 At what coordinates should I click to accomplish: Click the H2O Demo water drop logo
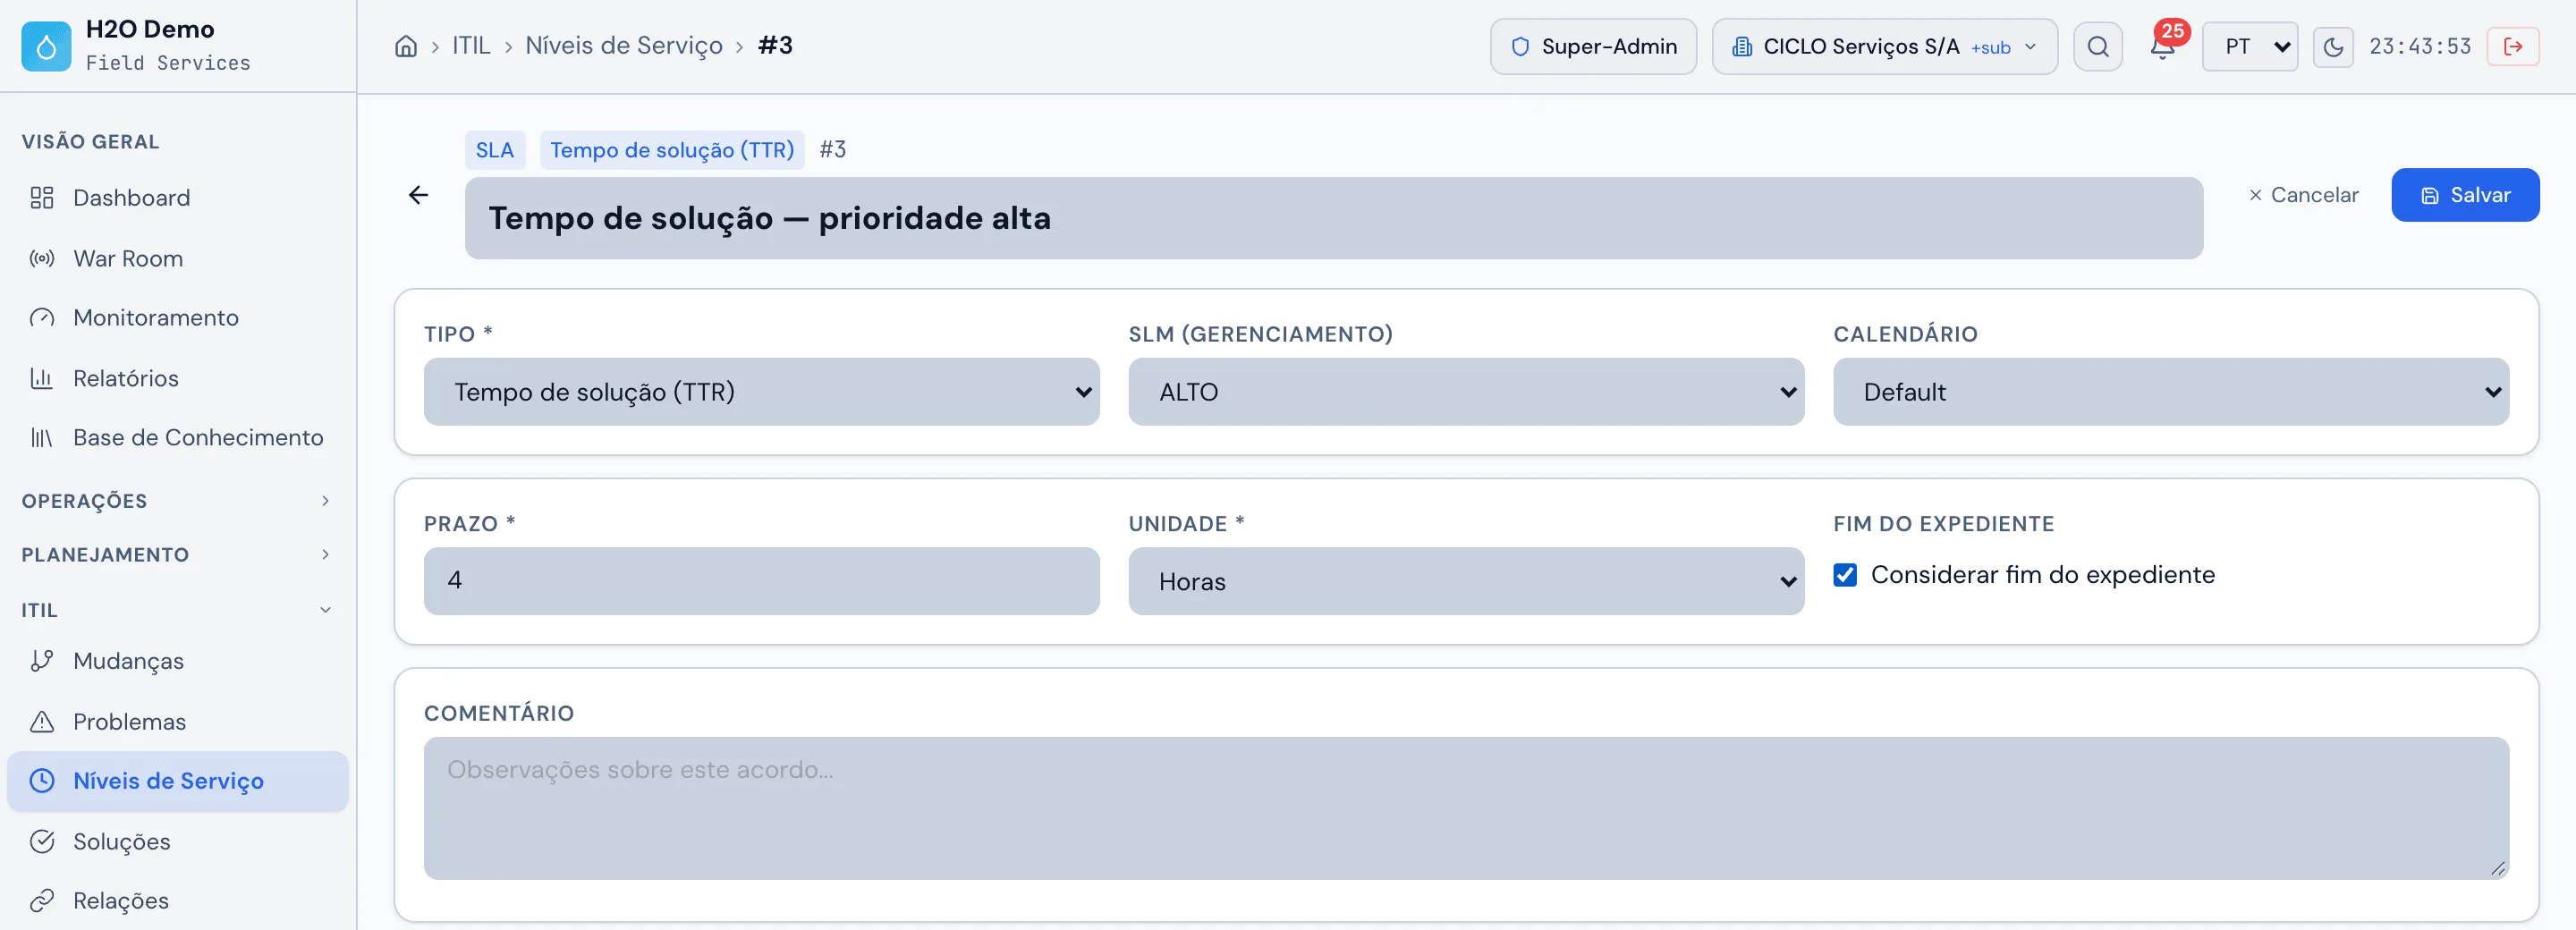46,46
